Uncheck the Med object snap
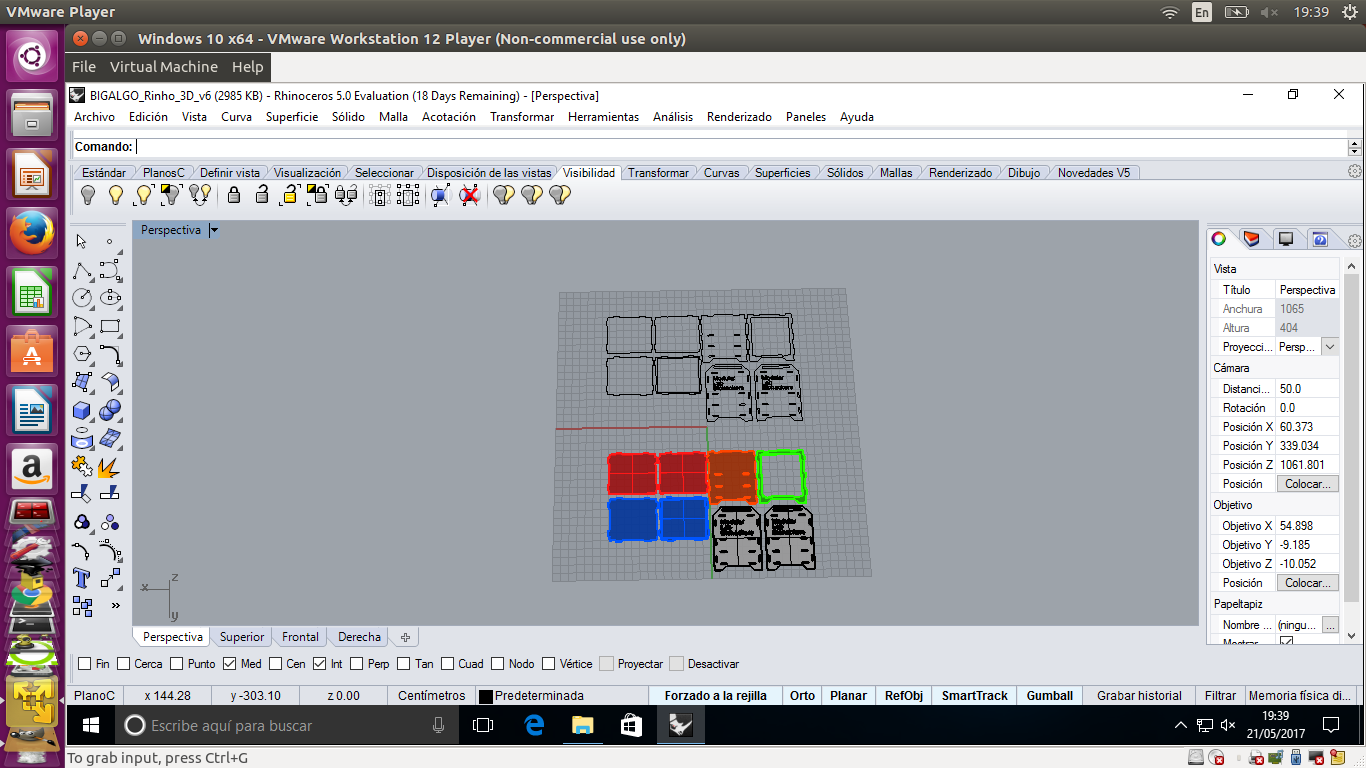 [229, 664]
